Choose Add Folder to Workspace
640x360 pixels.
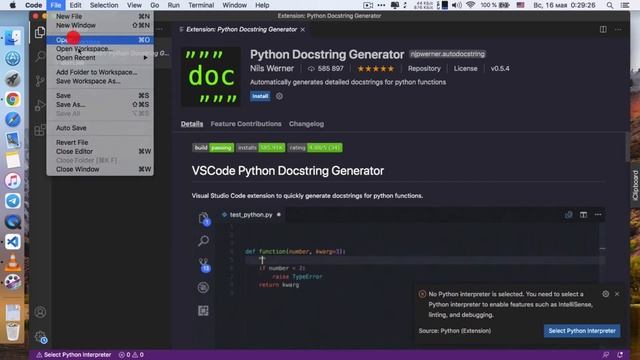click(100, 72)
